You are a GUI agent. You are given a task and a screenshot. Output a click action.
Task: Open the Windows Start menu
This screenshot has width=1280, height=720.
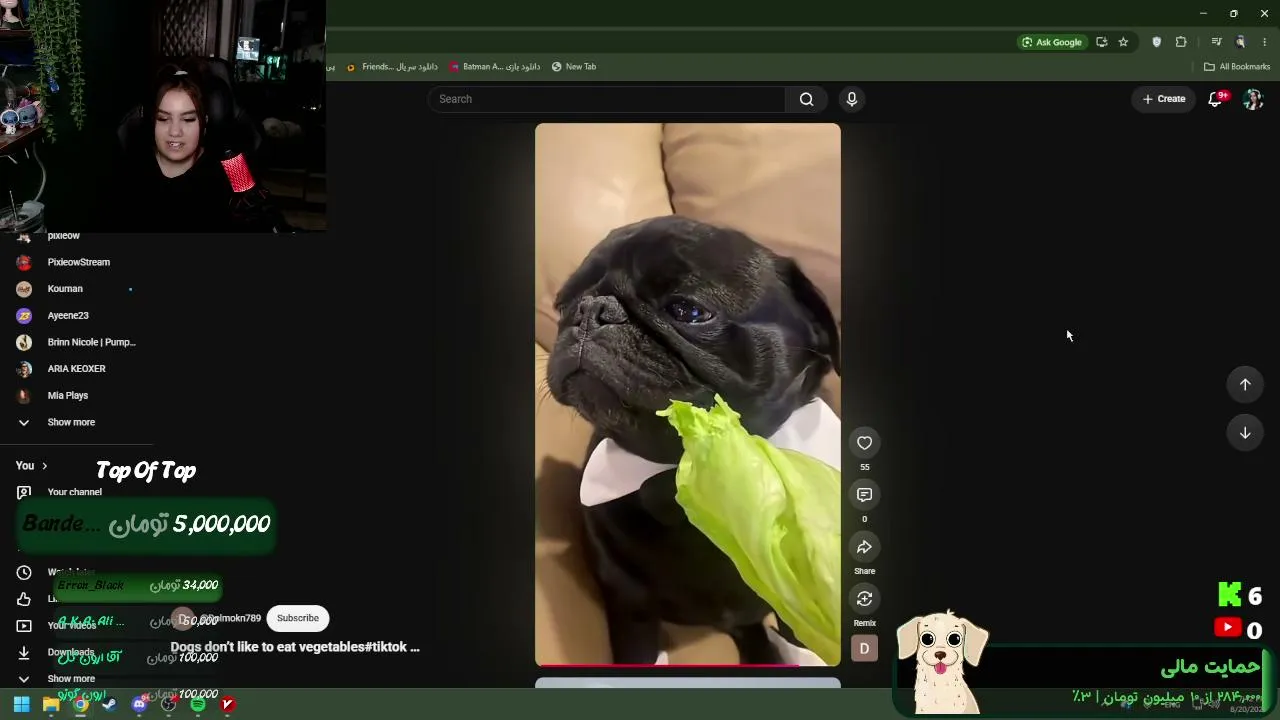pos(21,705)
